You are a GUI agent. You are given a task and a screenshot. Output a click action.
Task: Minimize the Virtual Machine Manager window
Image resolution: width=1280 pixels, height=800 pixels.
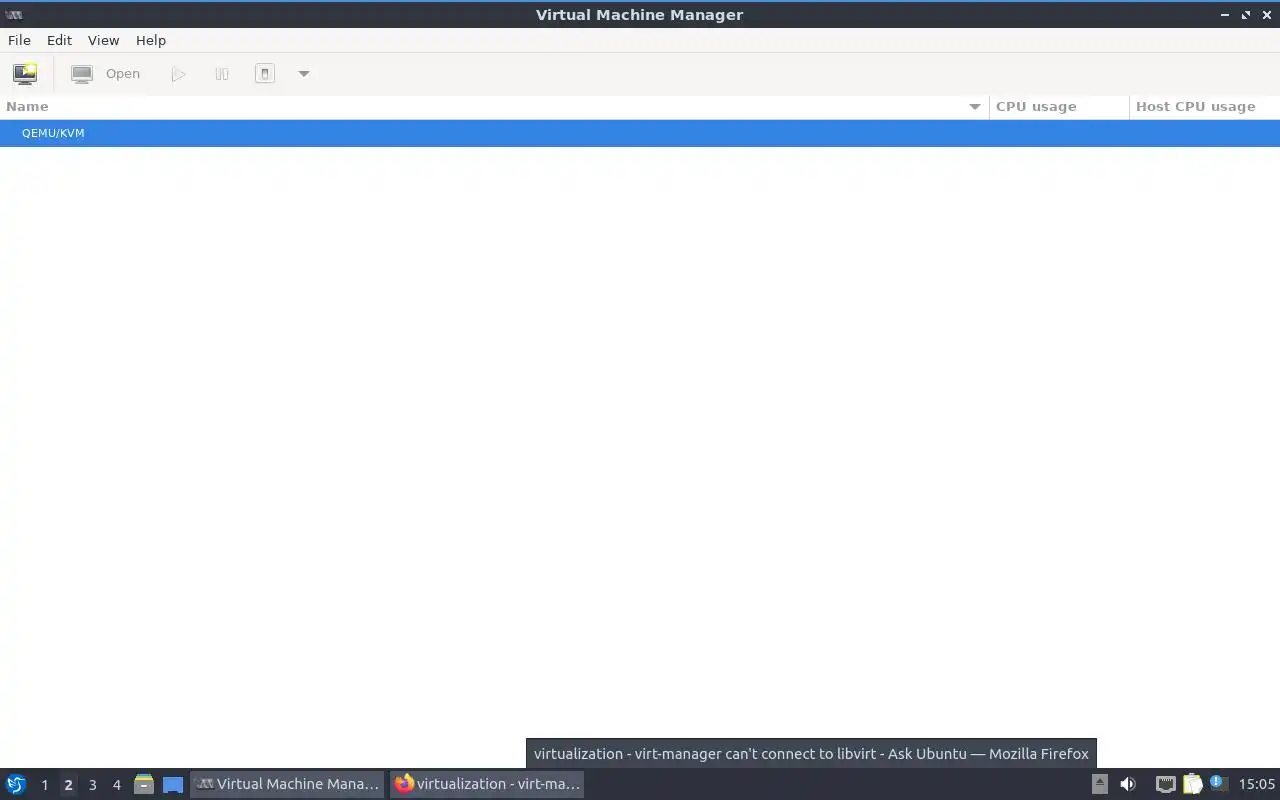[1225, 15]
